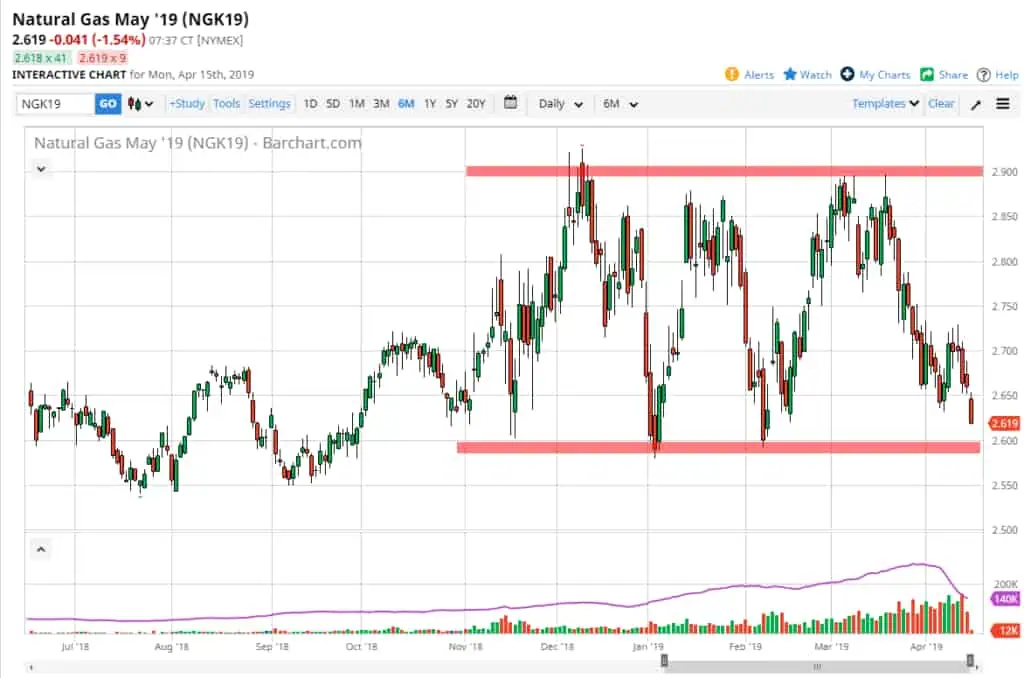Click the 12K volume label
Image resolution: width=1024 pixels, height=678 pixels.
(x=1006, y=630)
